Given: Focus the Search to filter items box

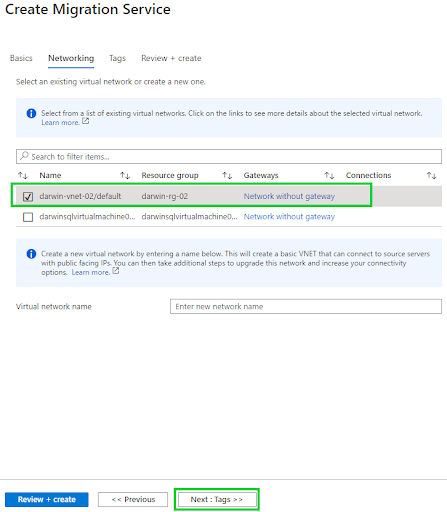Looking at the screenshot, I should pyautogui.click(x=229, y=156).
